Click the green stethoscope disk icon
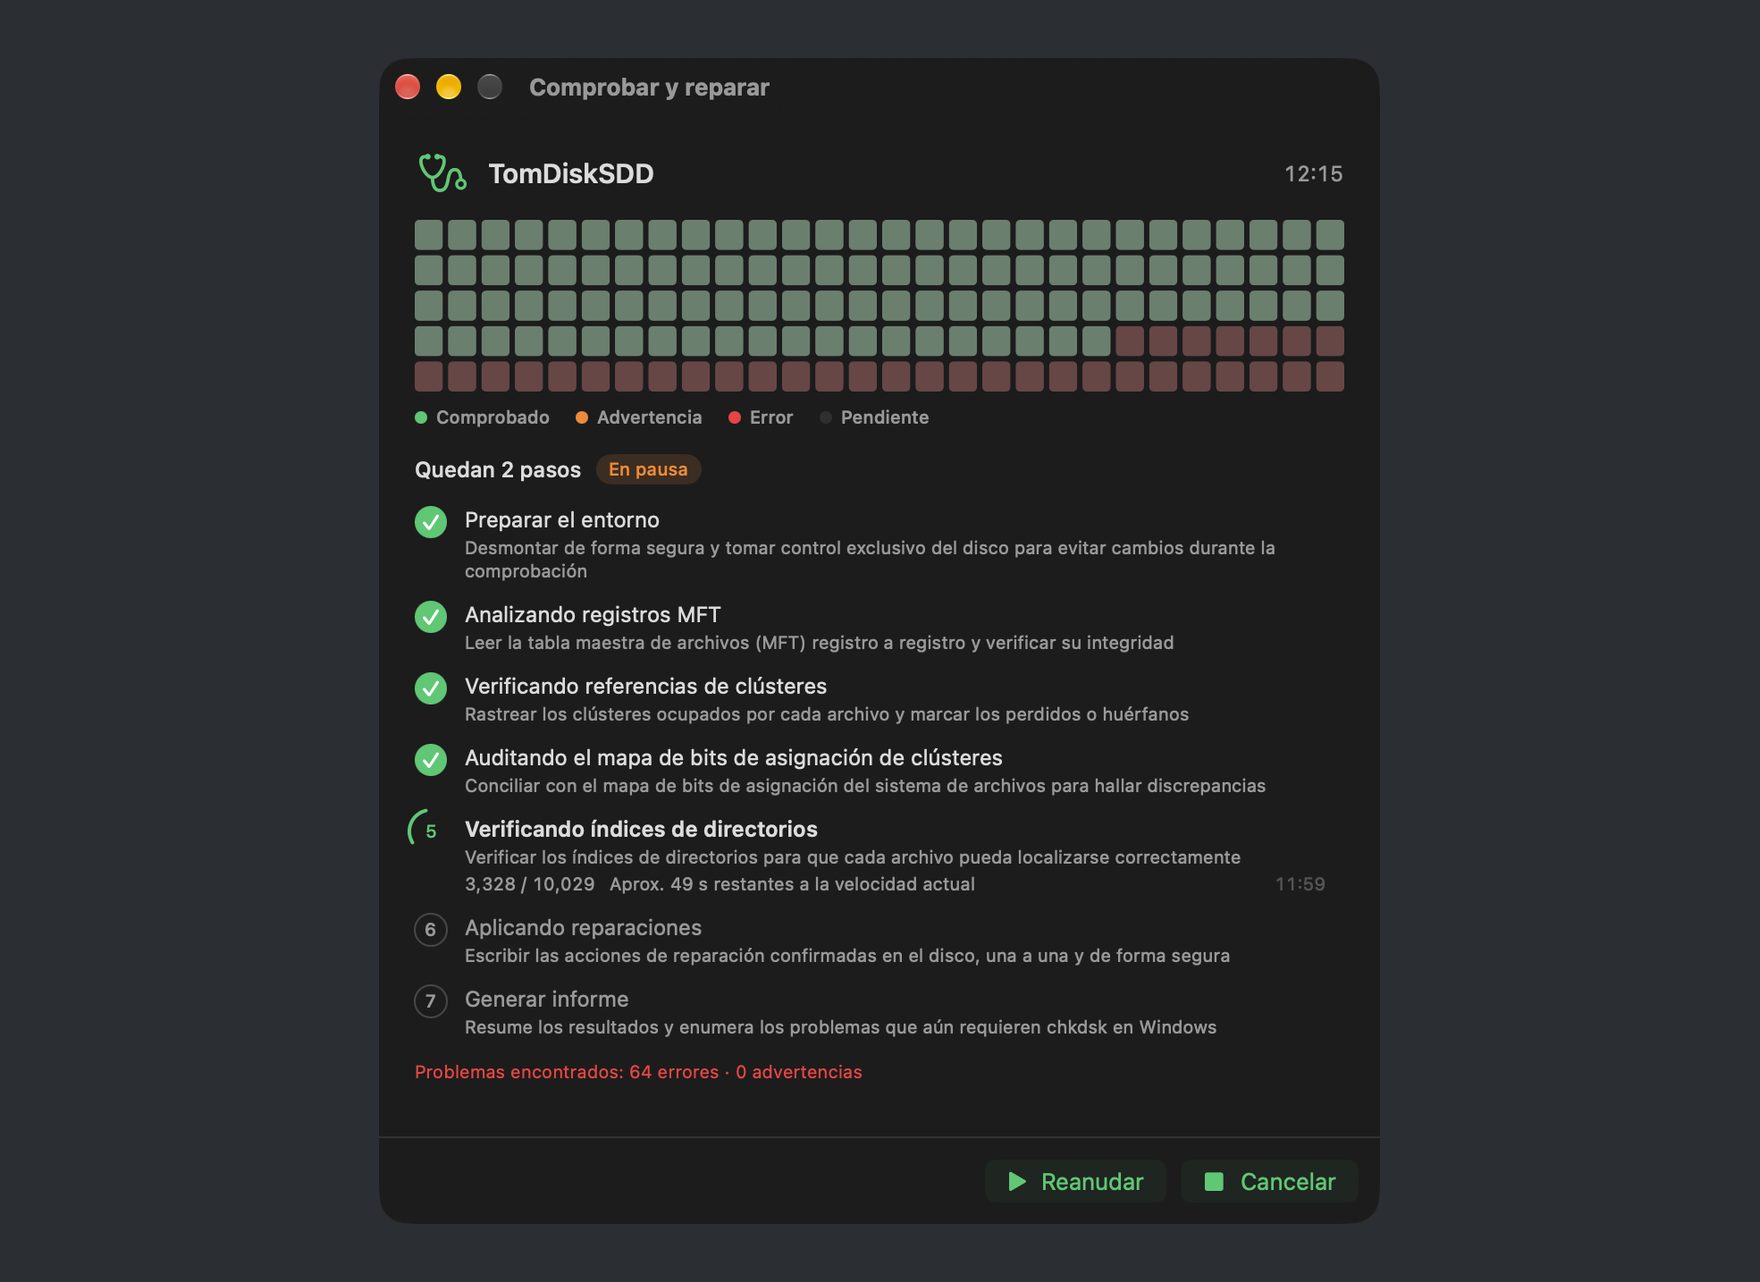 (442, 173)
